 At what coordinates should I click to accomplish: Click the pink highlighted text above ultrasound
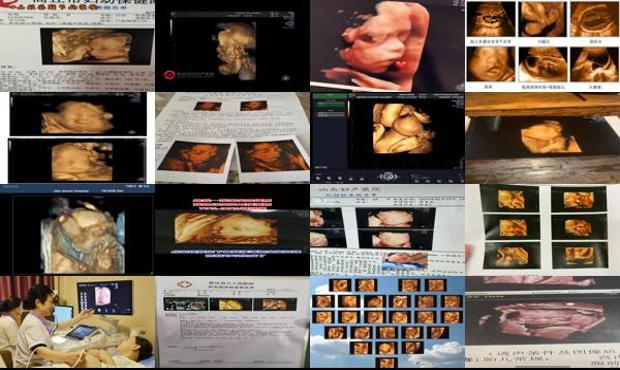point(232,203)
